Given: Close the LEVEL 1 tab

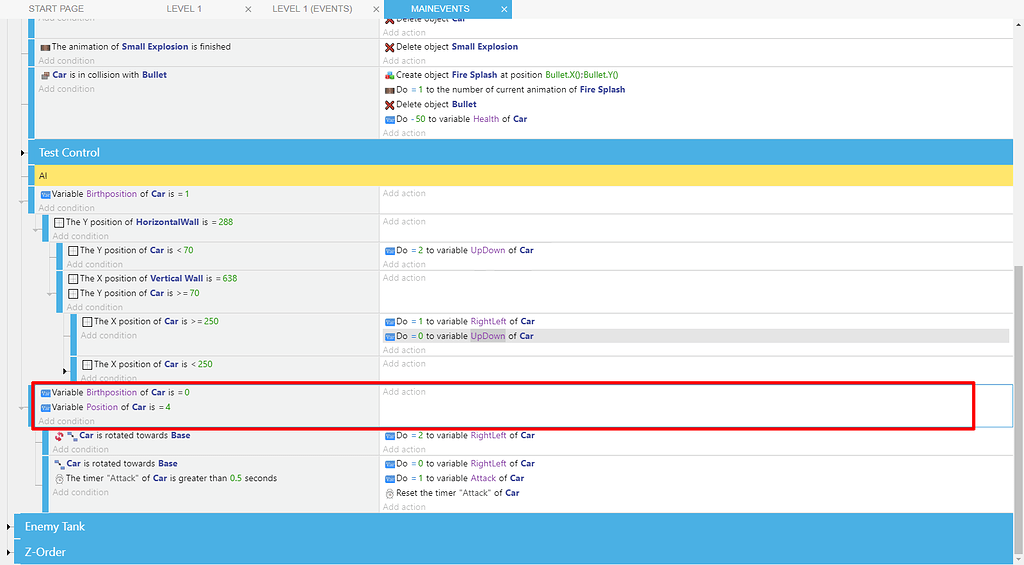Looking at the screenshot, I should [x=248, y=9].
